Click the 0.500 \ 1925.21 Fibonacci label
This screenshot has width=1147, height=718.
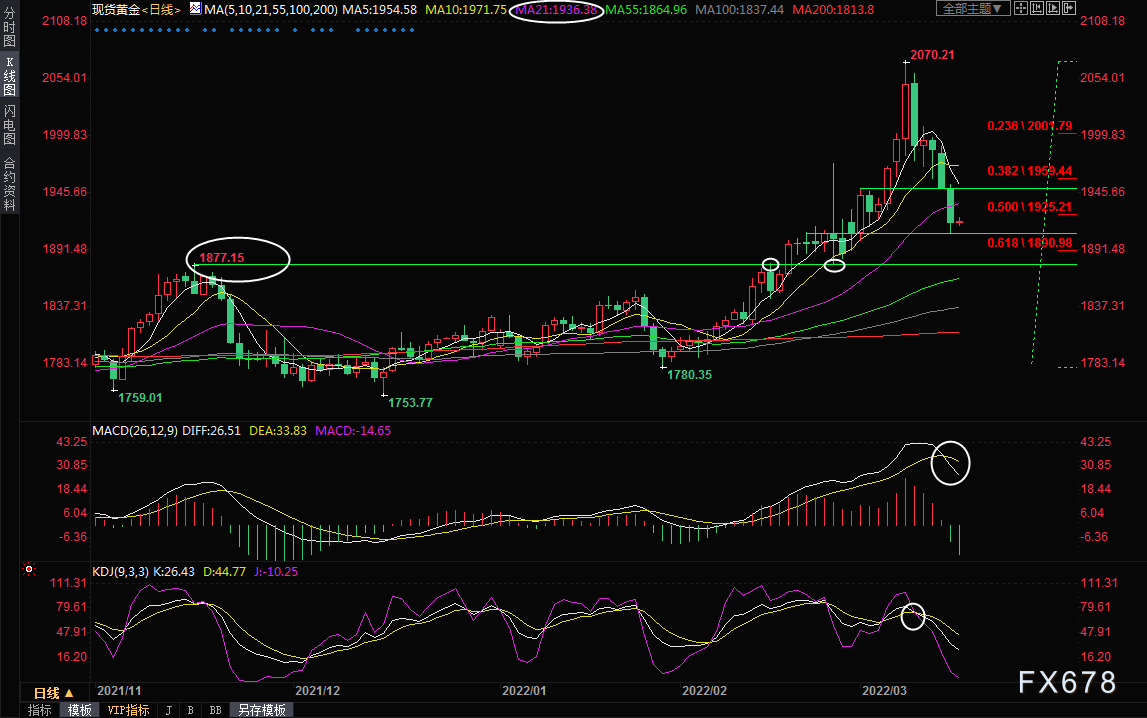coord(1030,207)
